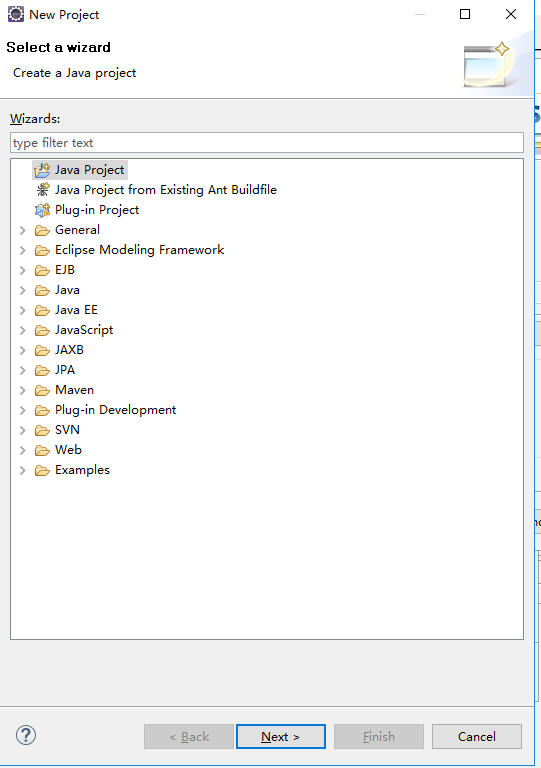The width and height of the screenshot is (541, 768).
Task: Click the Cancel button
Action: click(x=477, y=737)
